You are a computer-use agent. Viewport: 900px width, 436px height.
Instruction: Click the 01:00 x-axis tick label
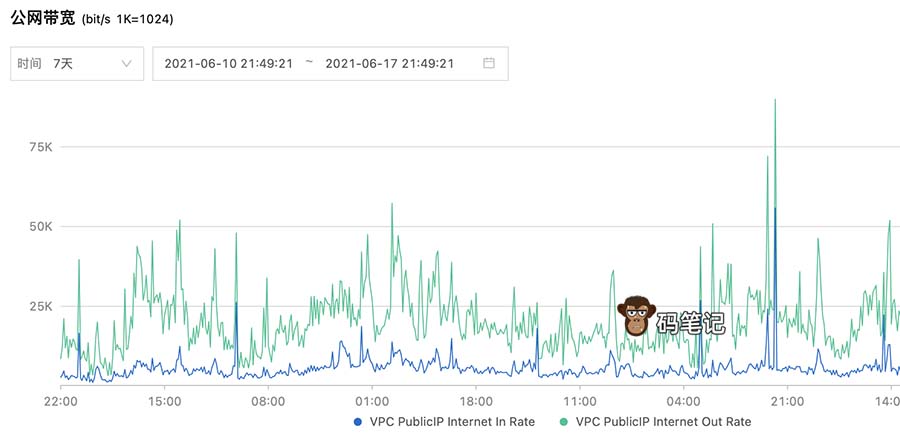[372, 401]
